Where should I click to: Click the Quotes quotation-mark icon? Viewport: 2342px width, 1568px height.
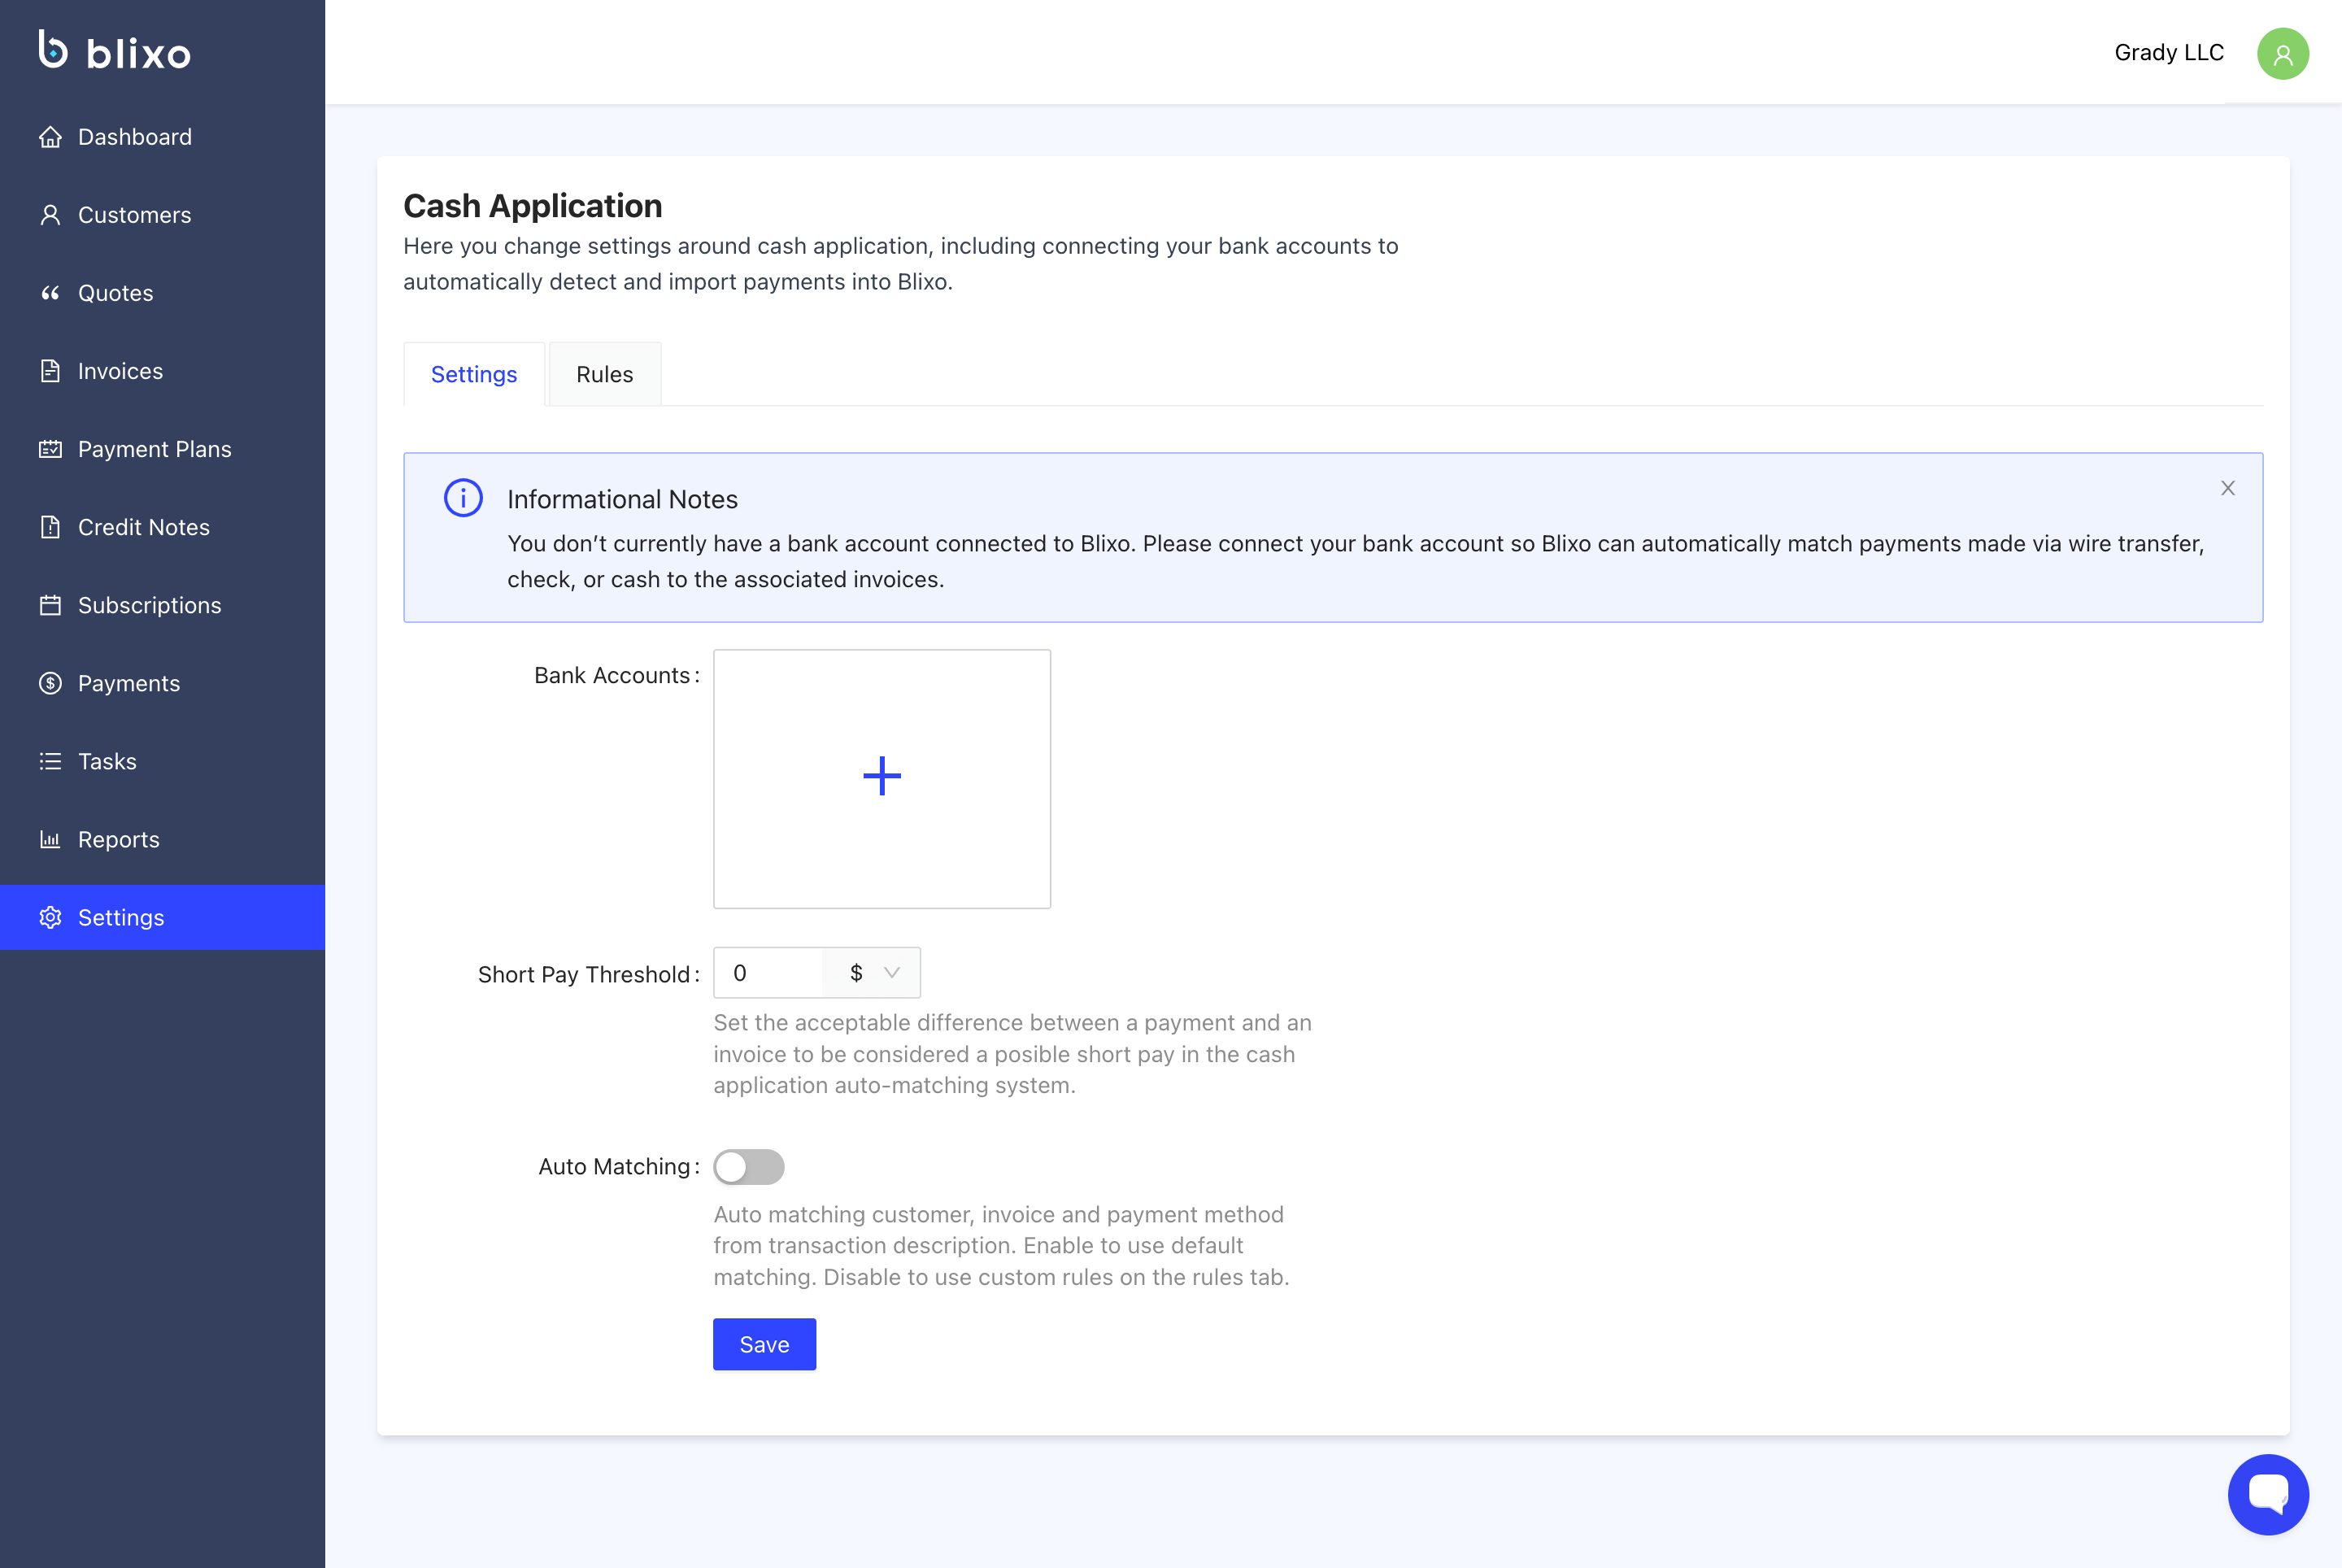pos(50,293)
